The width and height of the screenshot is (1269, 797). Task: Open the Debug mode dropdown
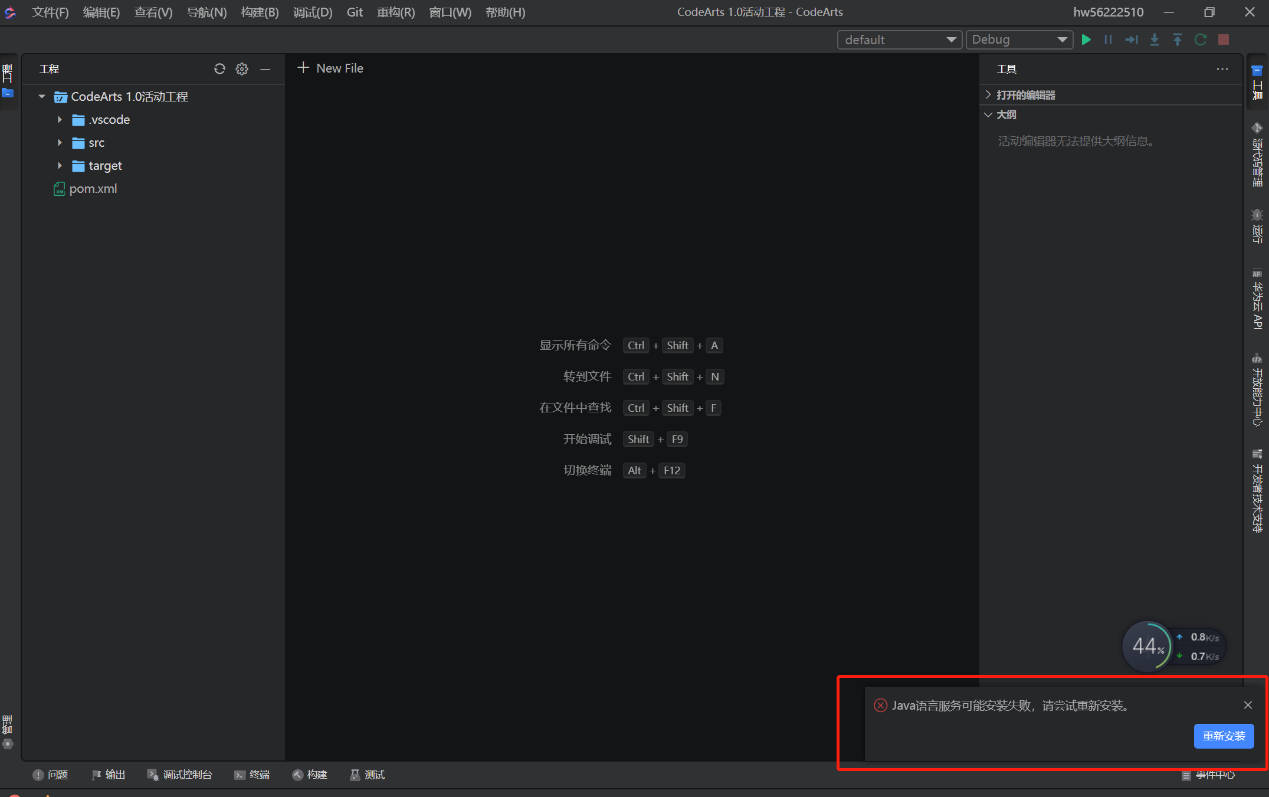[1020, 40]
